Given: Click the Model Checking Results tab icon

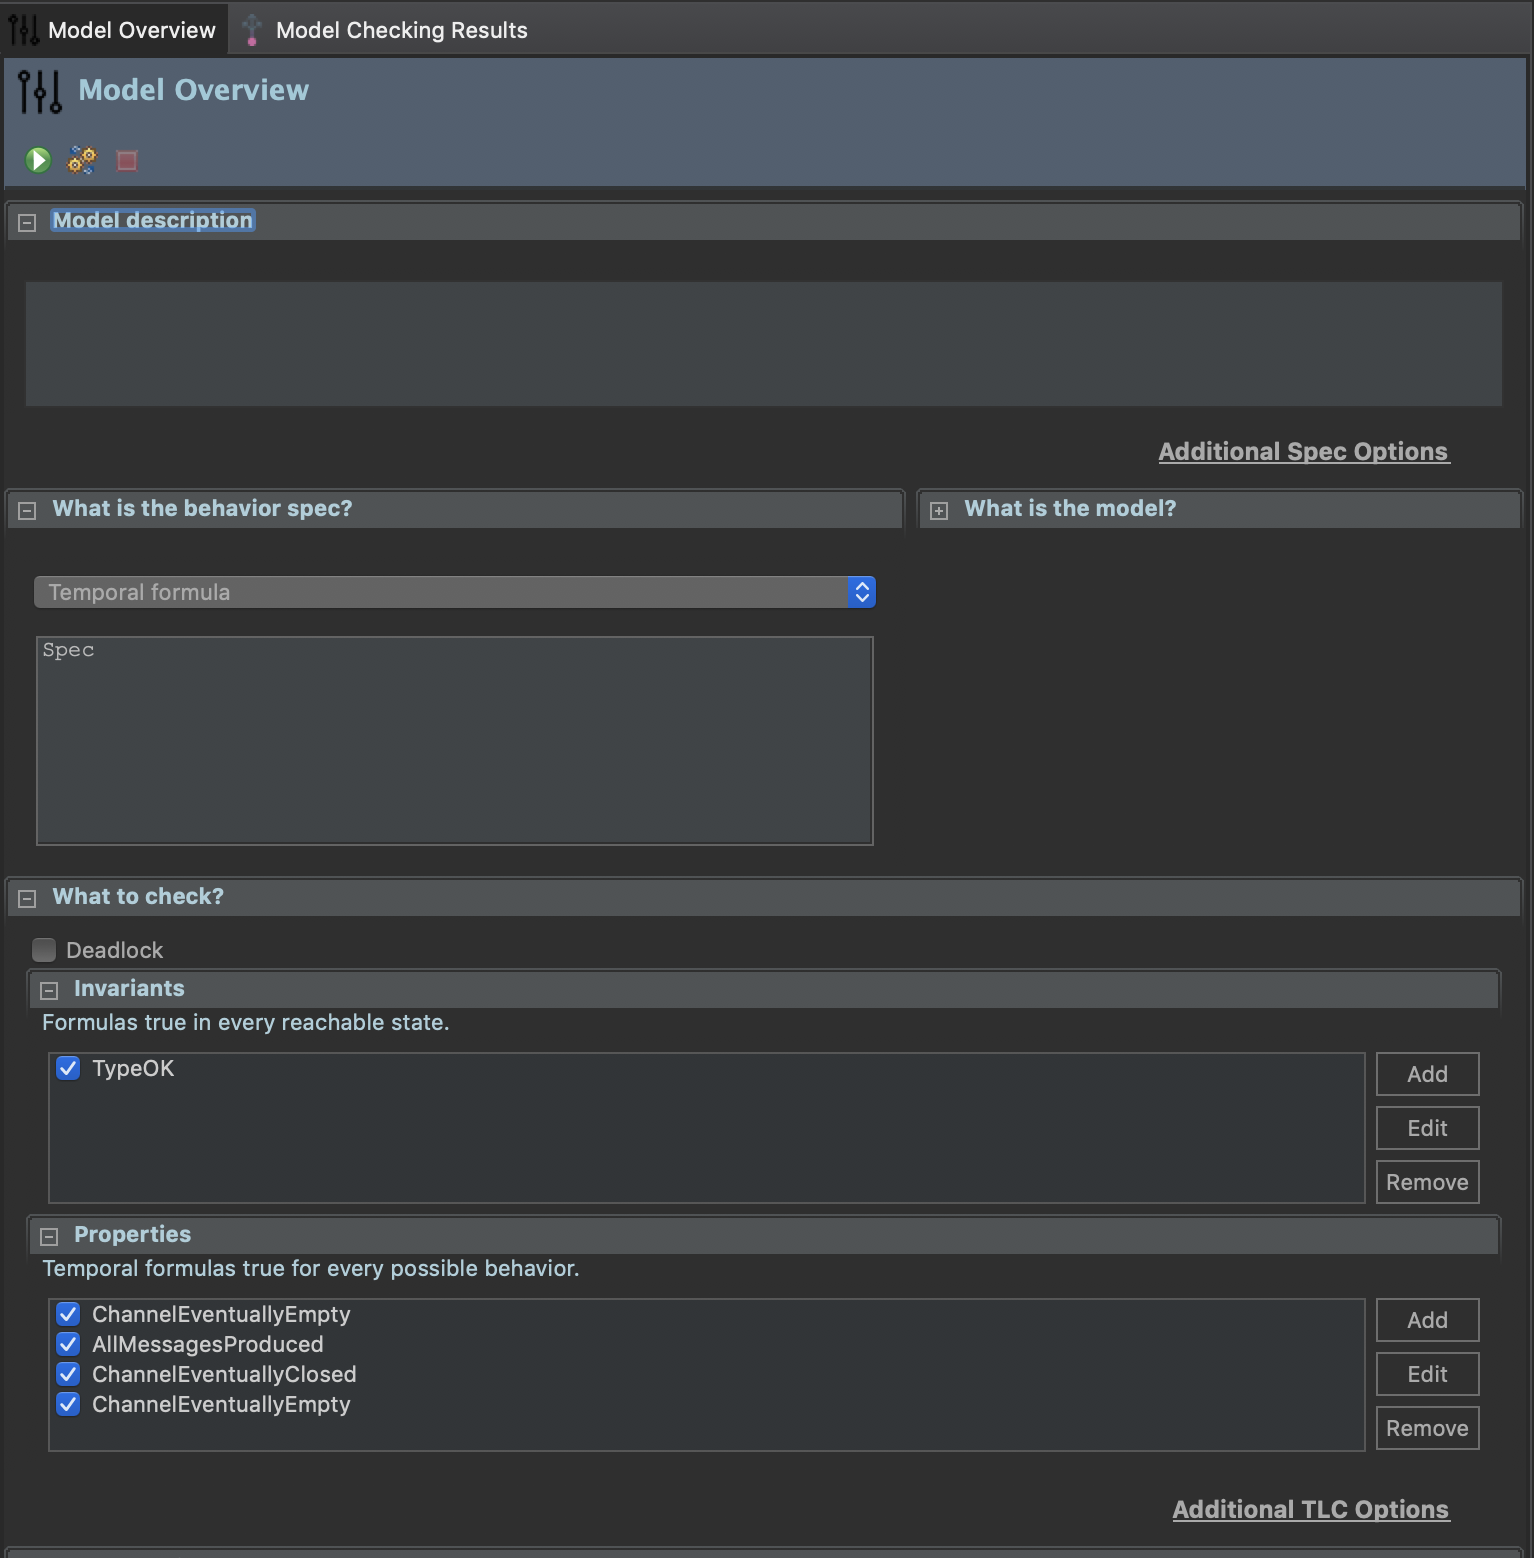Looking at the screenshot, I should 252,30.
